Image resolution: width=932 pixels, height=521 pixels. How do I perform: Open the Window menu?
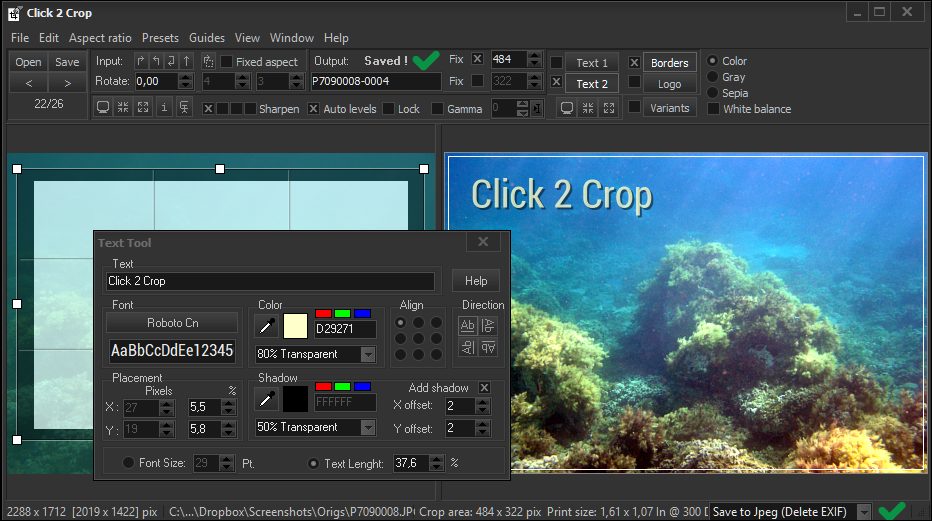(x=292, y=38)
